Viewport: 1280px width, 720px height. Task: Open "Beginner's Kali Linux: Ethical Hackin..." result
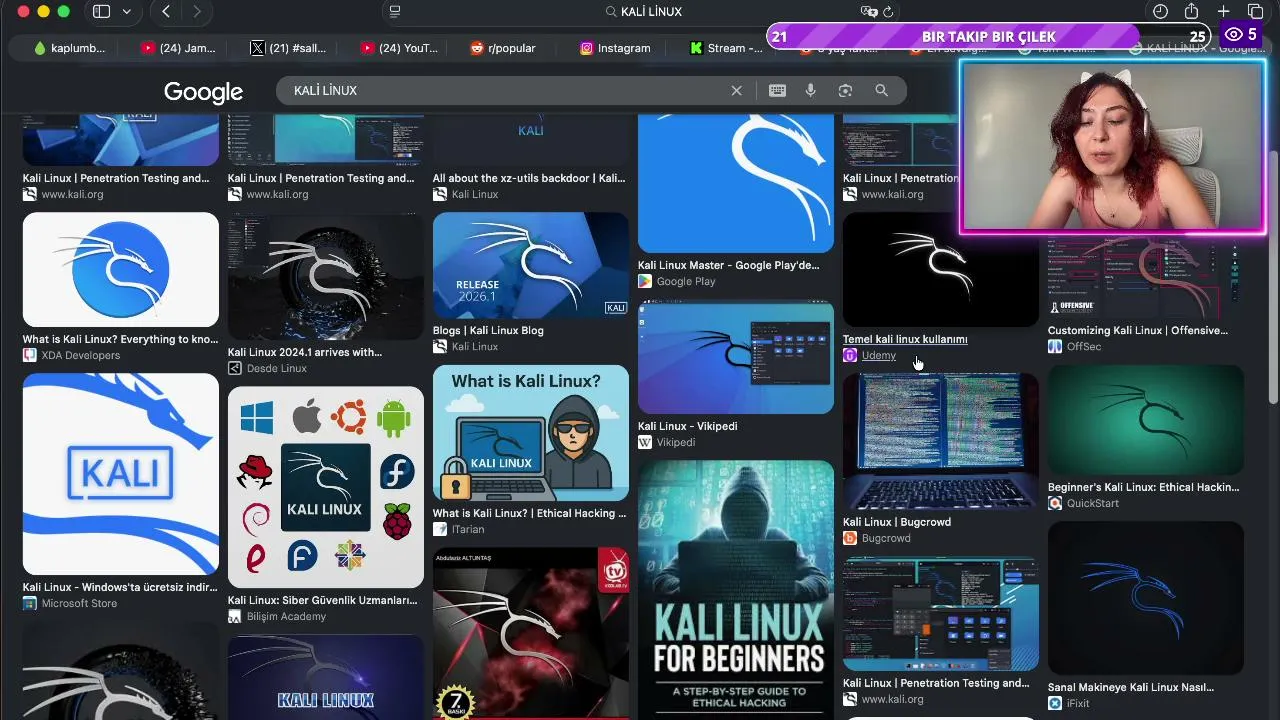click(1143, 487)
